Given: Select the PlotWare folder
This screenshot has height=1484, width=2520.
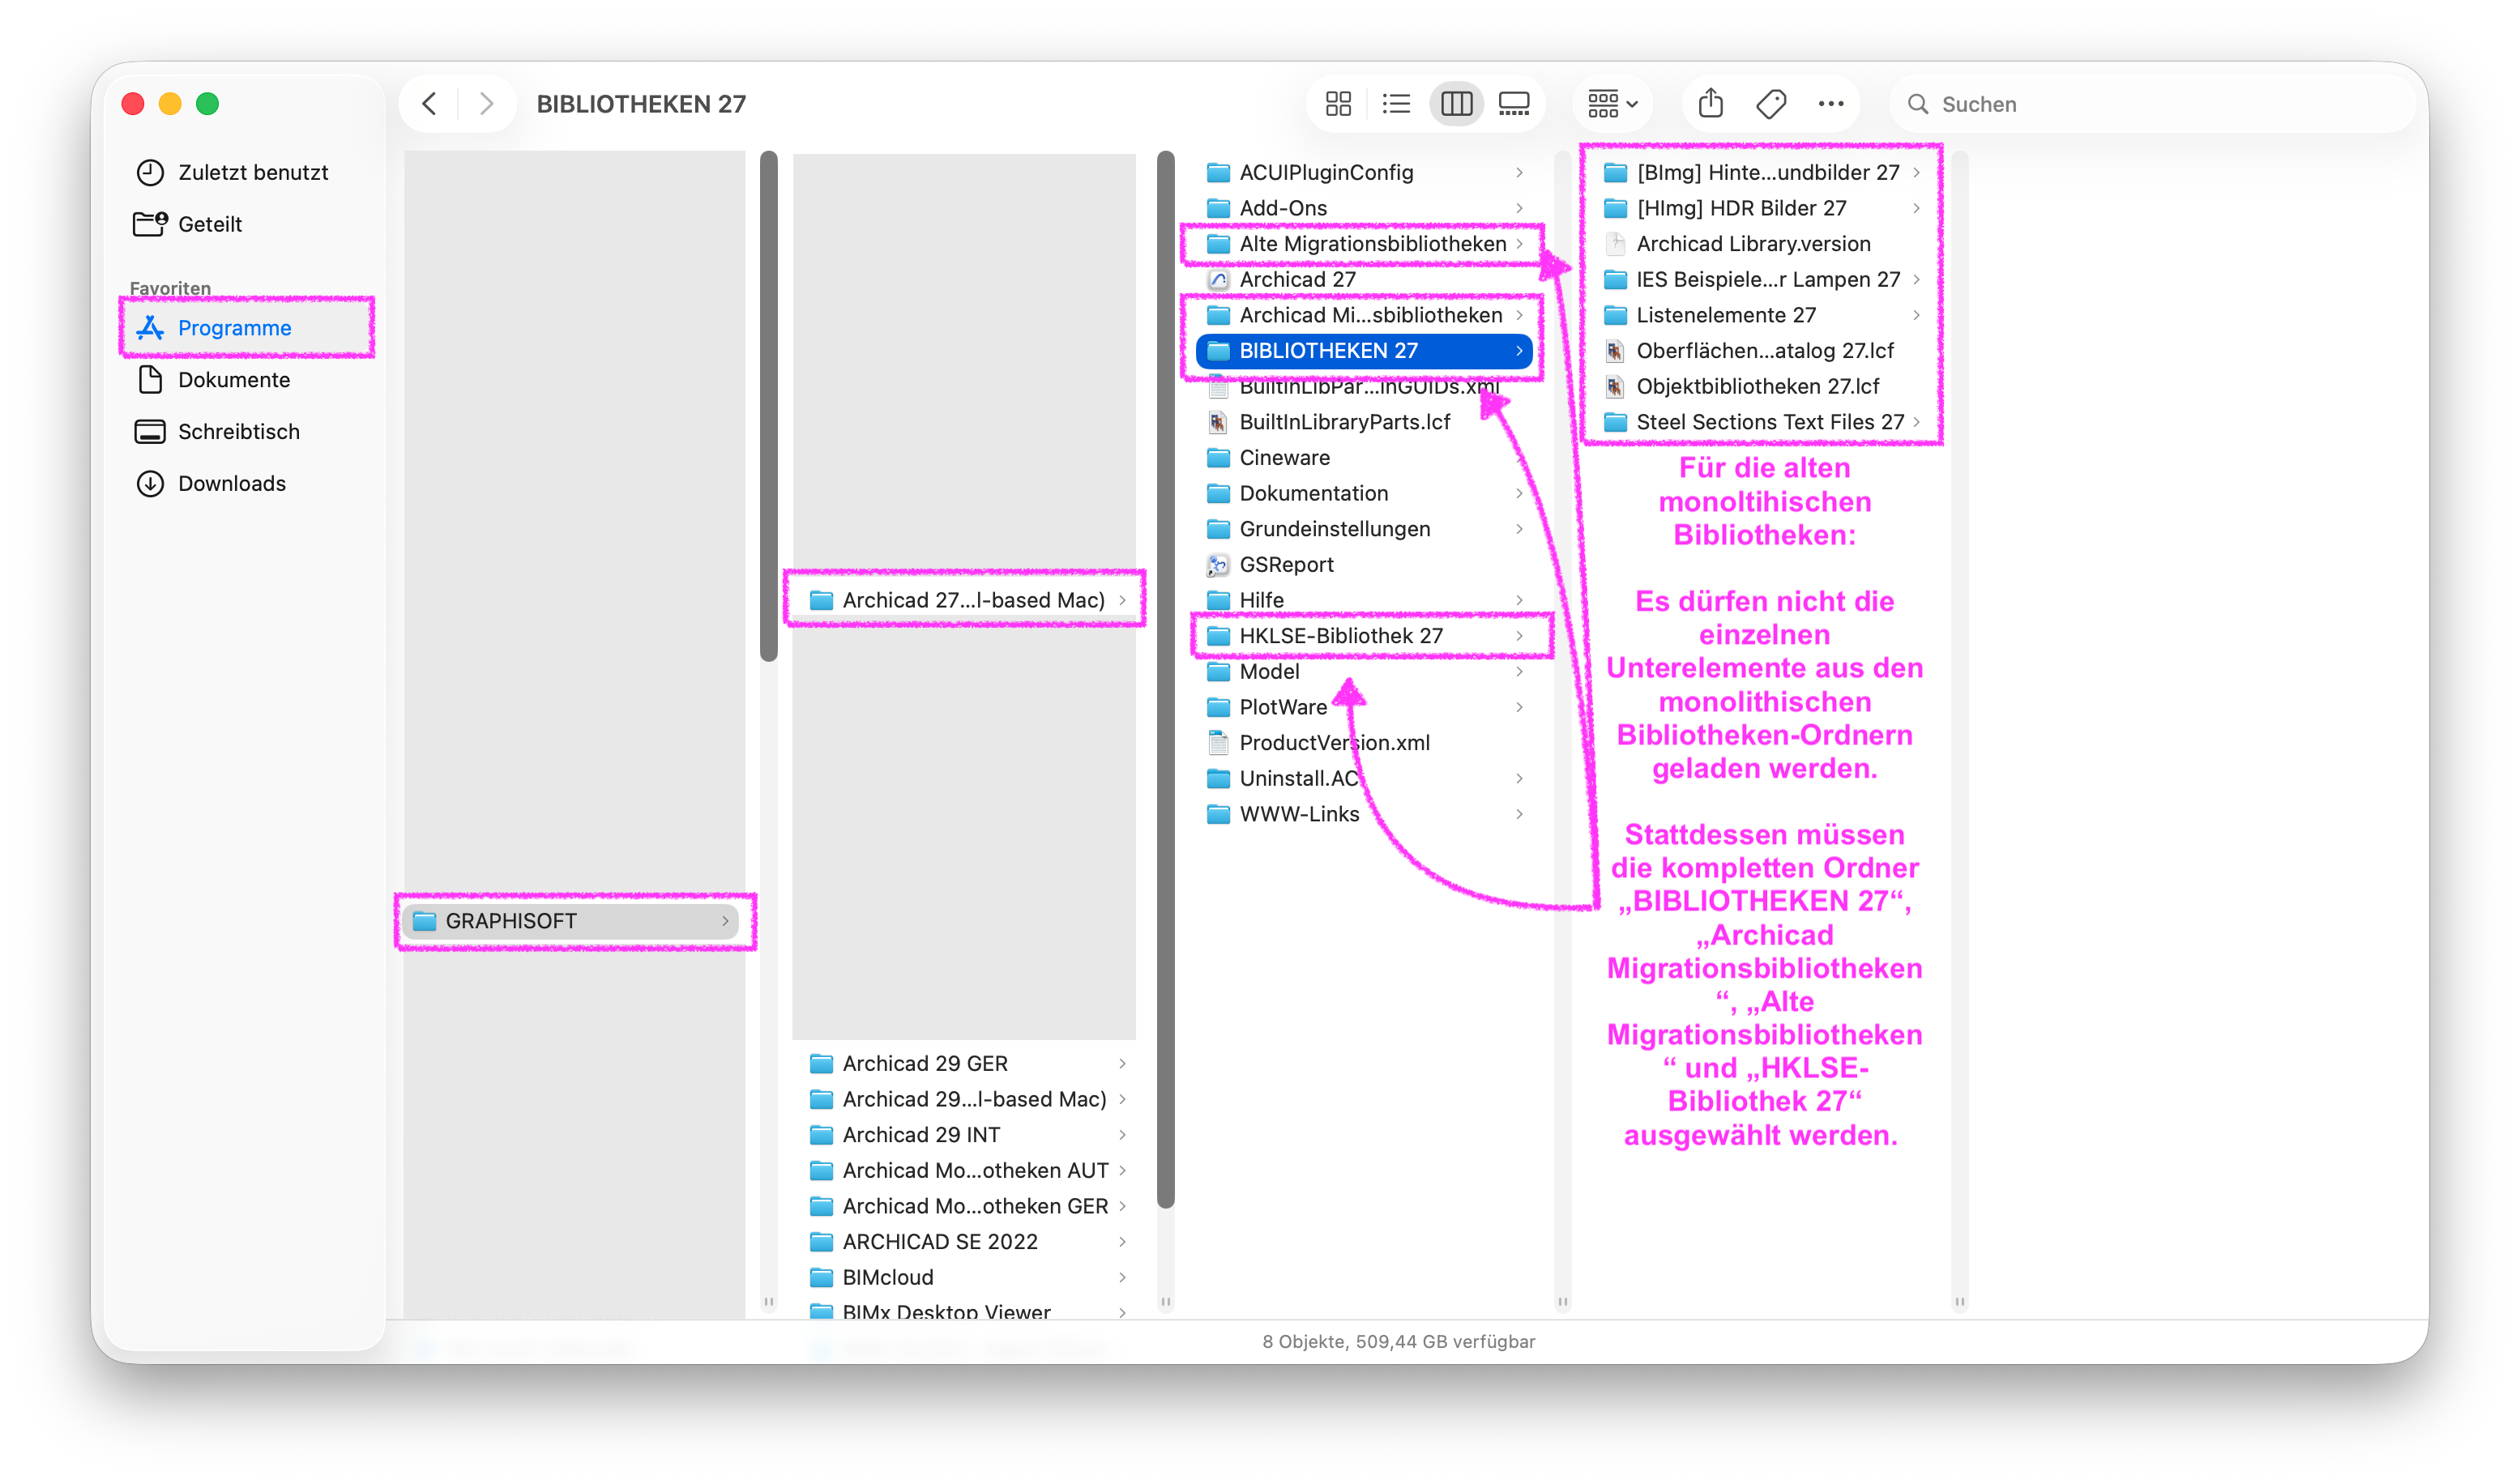Looking at the screenshot, I should (1364, 707).
